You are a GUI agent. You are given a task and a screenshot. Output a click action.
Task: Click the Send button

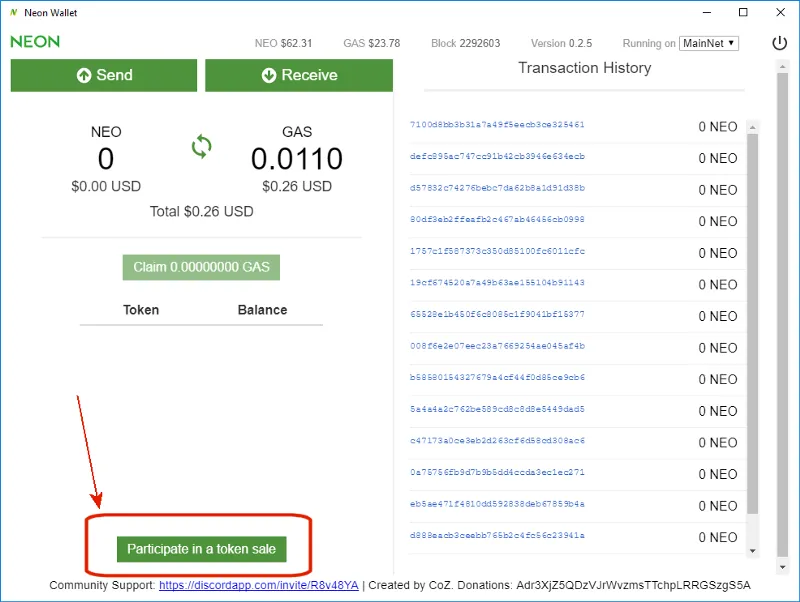point(104,75)
